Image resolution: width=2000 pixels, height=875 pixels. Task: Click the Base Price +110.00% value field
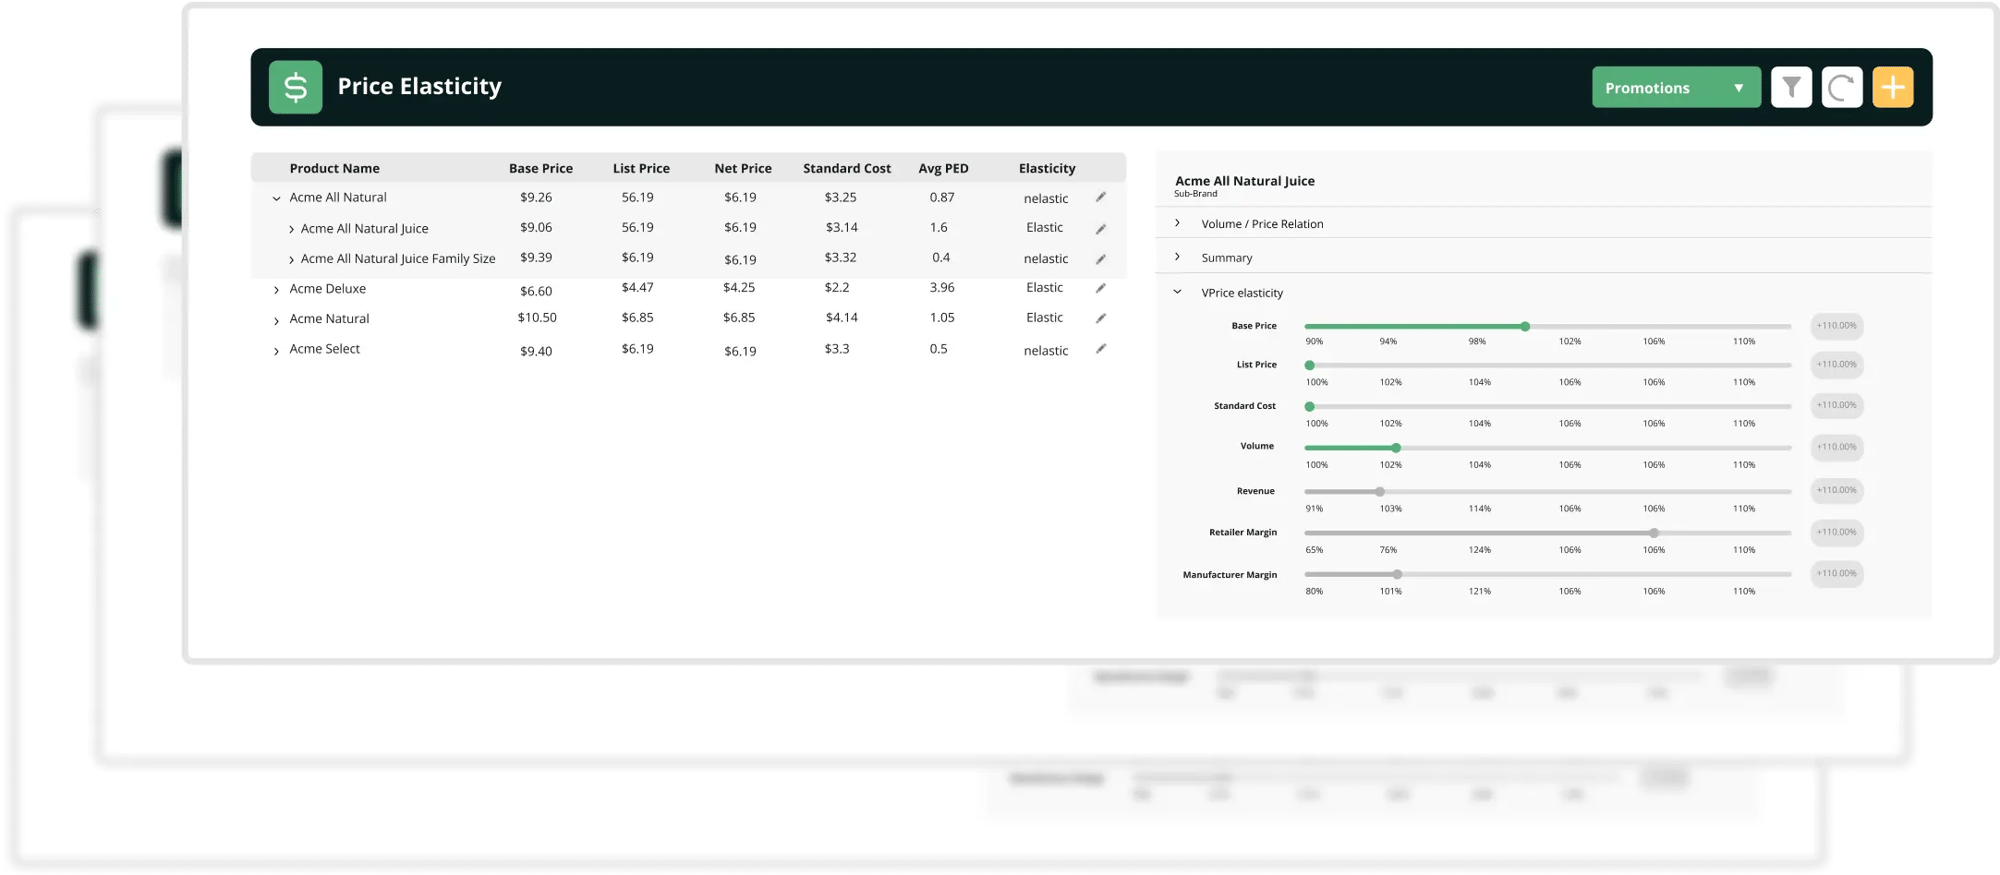coord(1837,326)
